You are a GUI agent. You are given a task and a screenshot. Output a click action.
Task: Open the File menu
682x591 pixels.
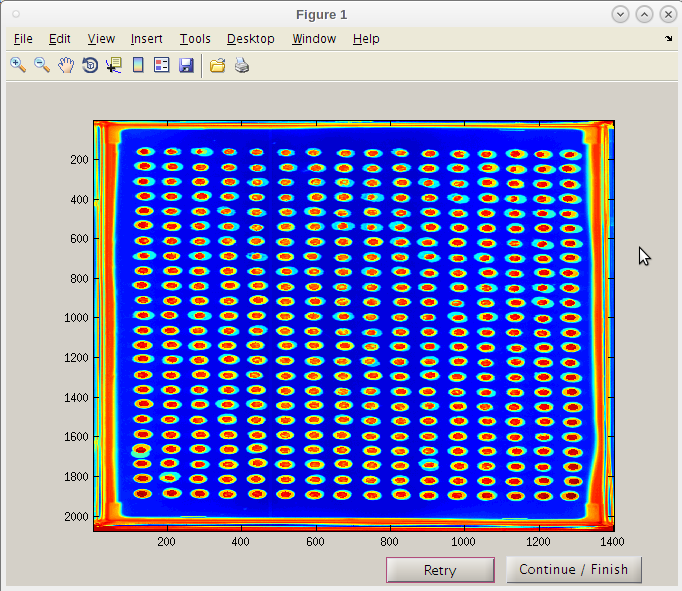point(23,39)
